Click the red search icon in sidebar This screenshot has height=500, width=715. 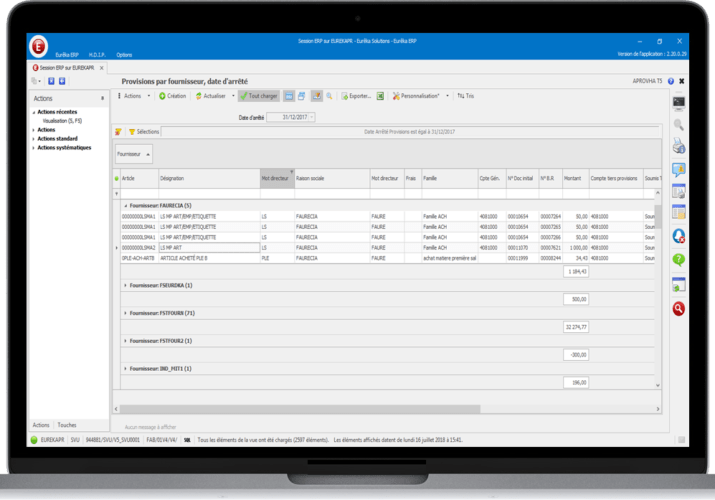(x=679, y=309)
